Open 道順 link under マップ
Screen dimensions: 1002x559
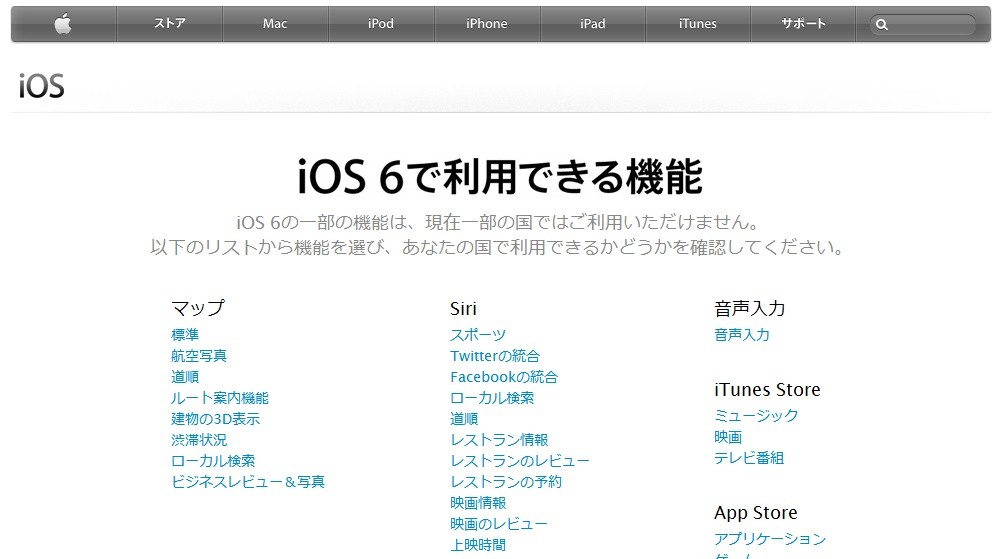(185, 377)
